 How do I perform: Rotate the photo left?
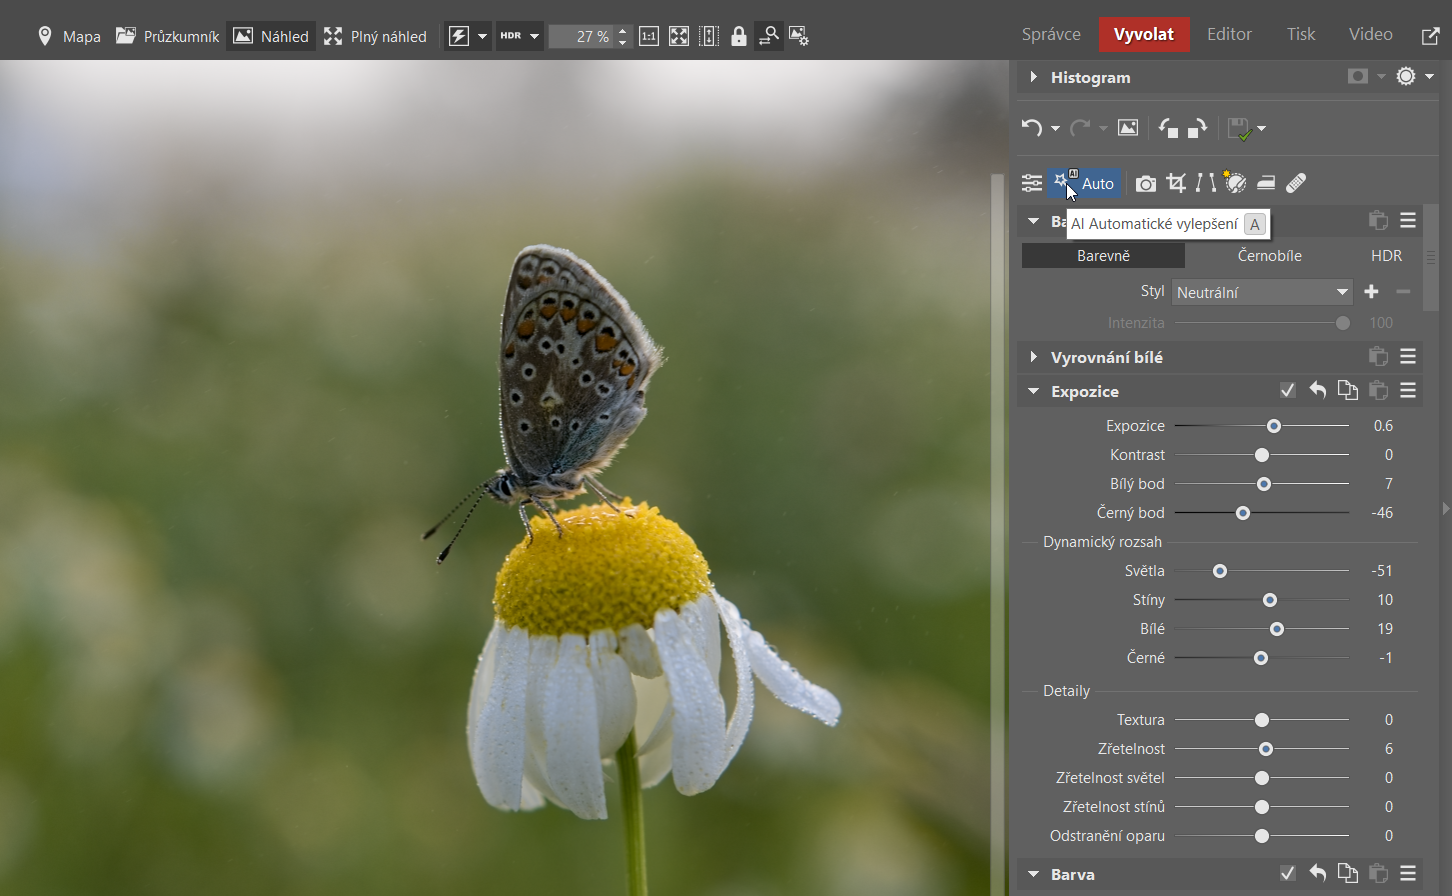(x=1168, y=128)
